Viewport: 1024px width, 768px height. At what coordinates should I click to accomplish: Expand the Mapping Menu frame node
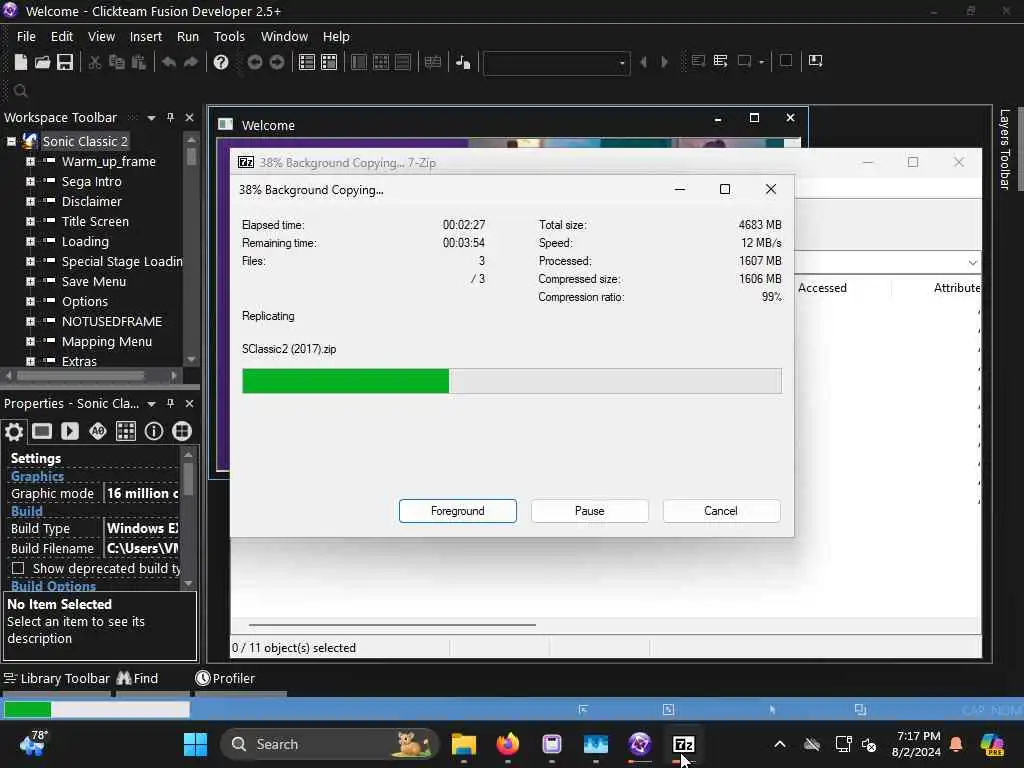click(30, 342)
